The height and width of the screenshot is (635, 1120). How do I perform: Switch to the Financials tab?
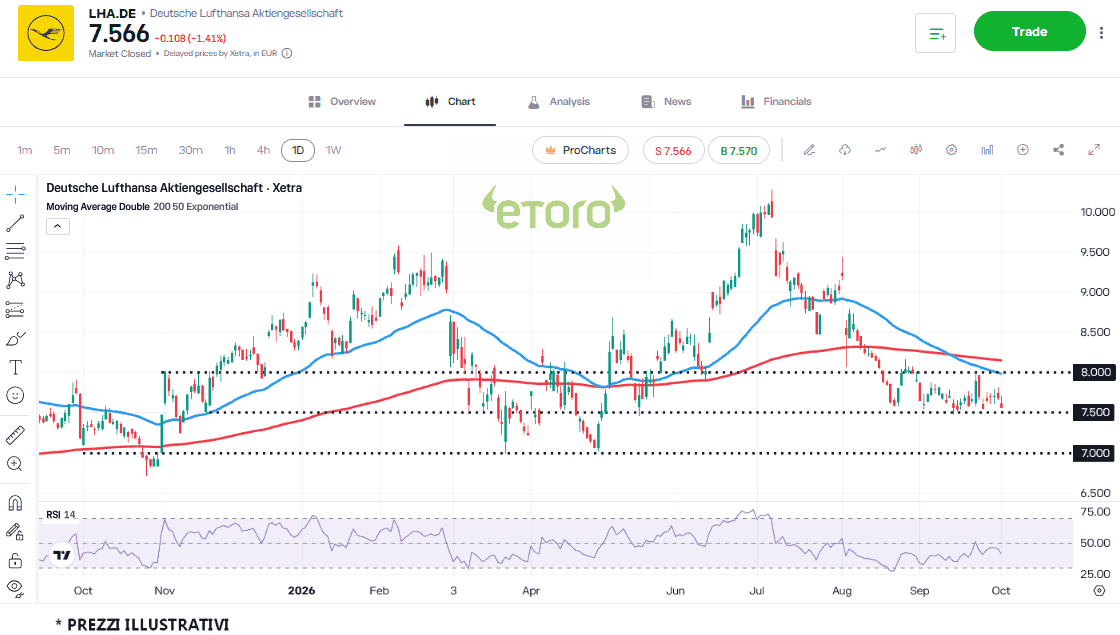pyautogui.click(x=776, y=101)
